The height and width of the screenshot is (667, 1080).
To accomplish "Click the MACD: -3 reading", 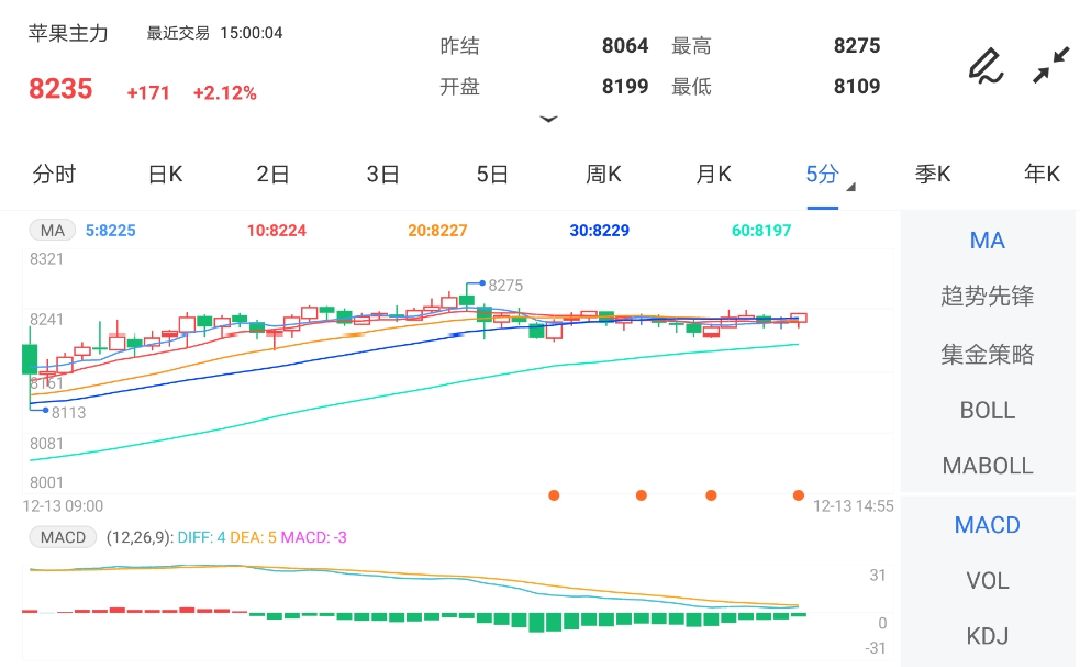I will click(313, 537).
